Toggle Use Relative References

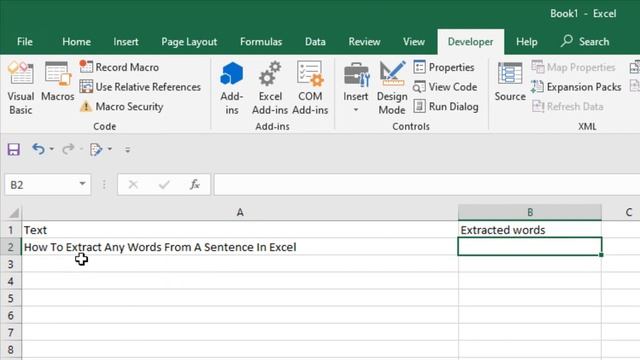(140, 87)
